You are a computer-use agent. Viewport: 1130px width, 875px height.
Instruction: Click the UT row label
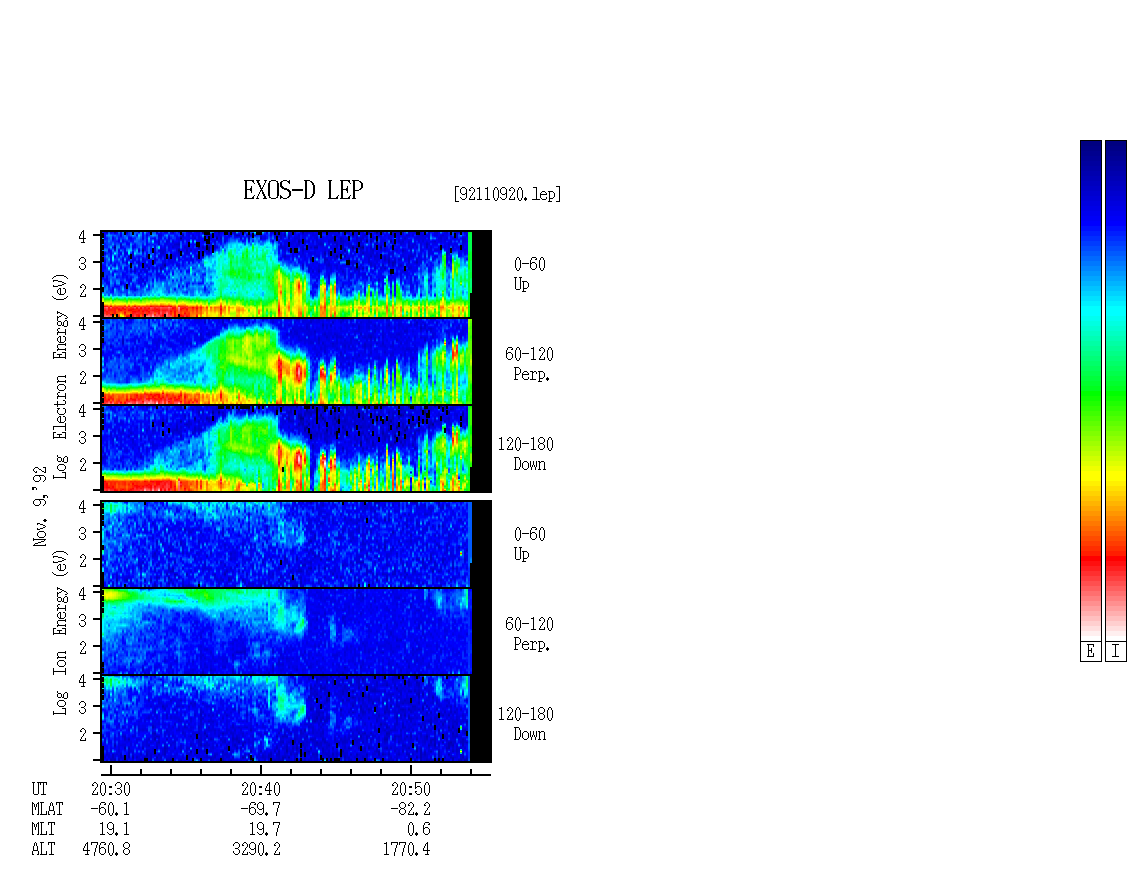pos(39,789)
